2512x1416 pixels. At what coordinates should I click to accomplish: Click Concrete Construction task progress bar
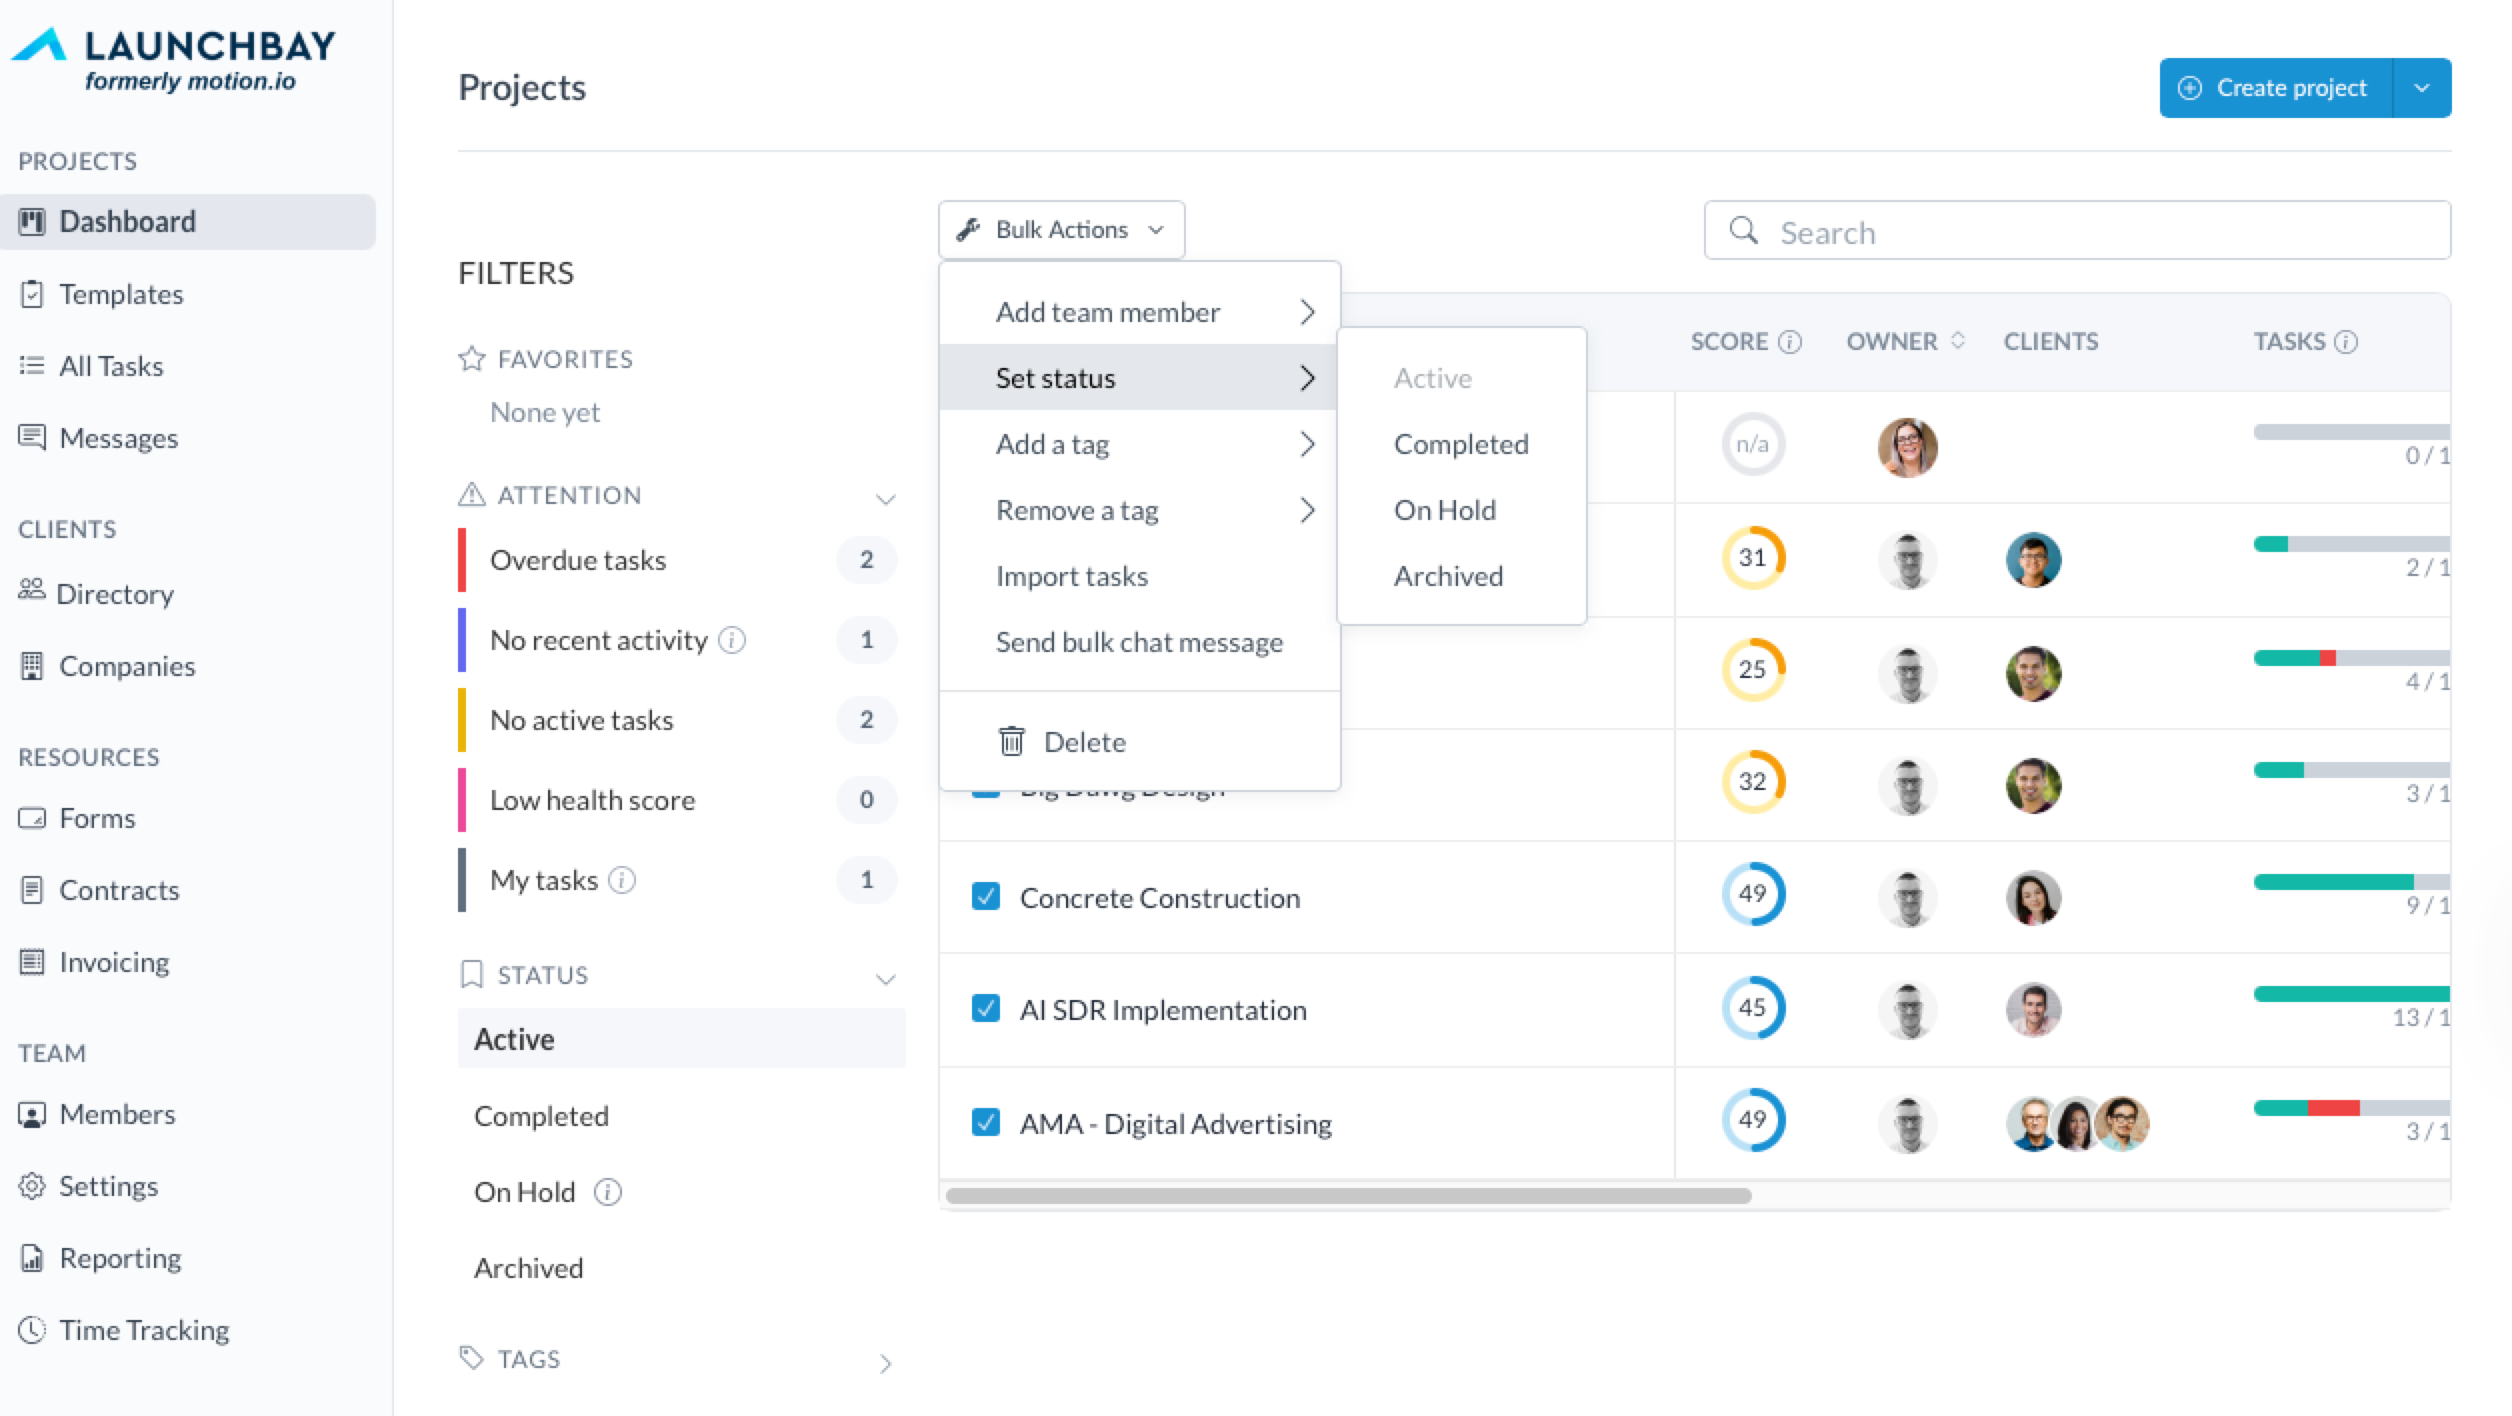2350,882
